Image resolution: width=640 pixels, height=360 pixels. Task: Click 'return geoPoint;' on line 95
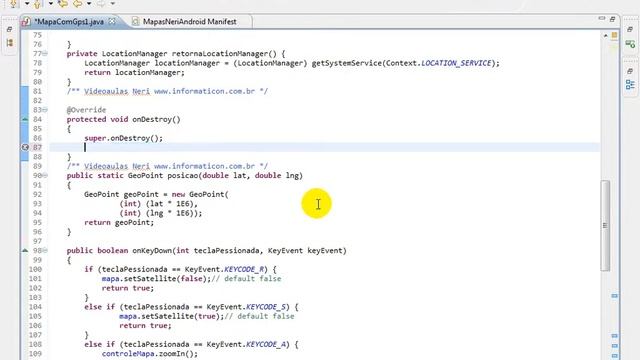tap(119, 222)
